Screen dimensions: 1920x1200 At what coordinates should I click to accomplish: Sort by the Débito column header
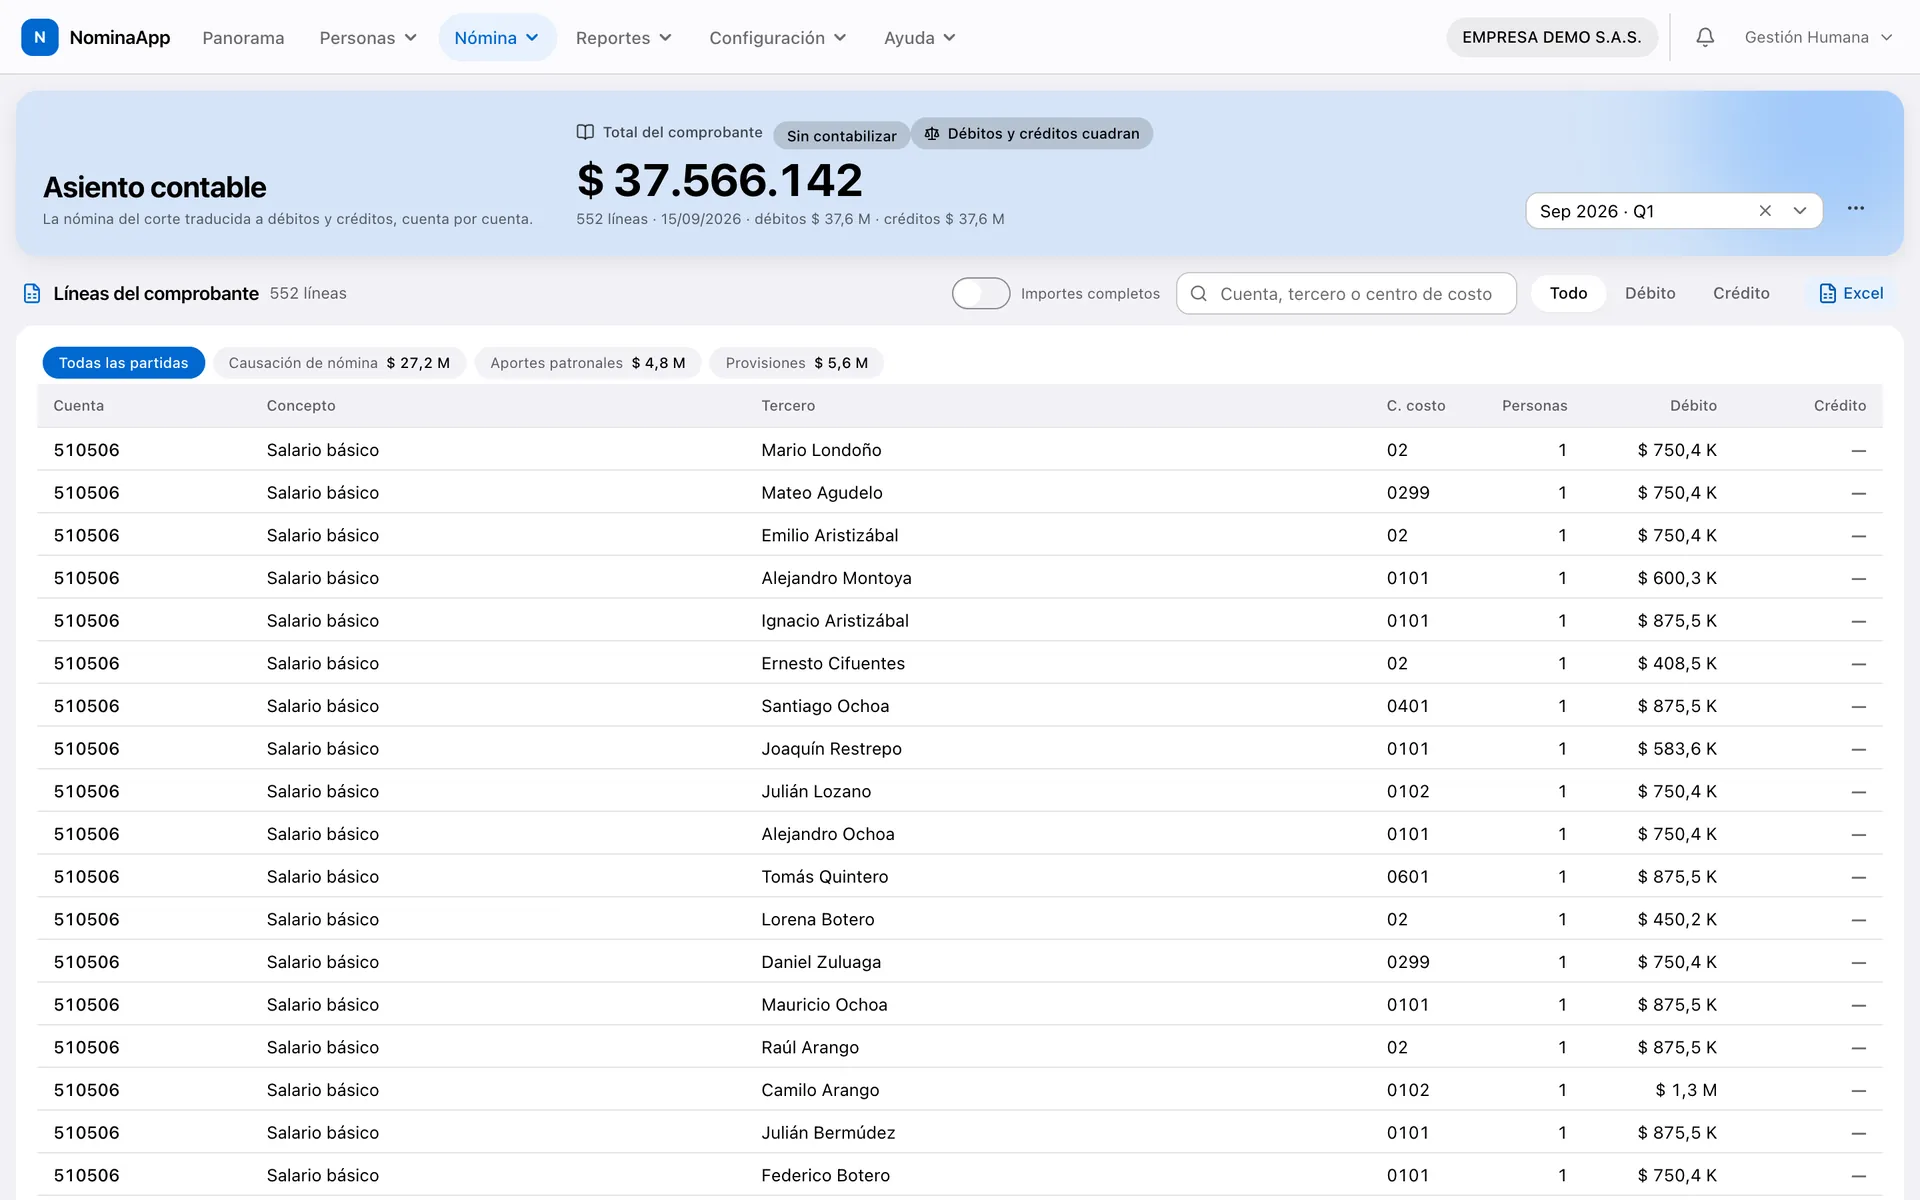tap(1693, 406)
